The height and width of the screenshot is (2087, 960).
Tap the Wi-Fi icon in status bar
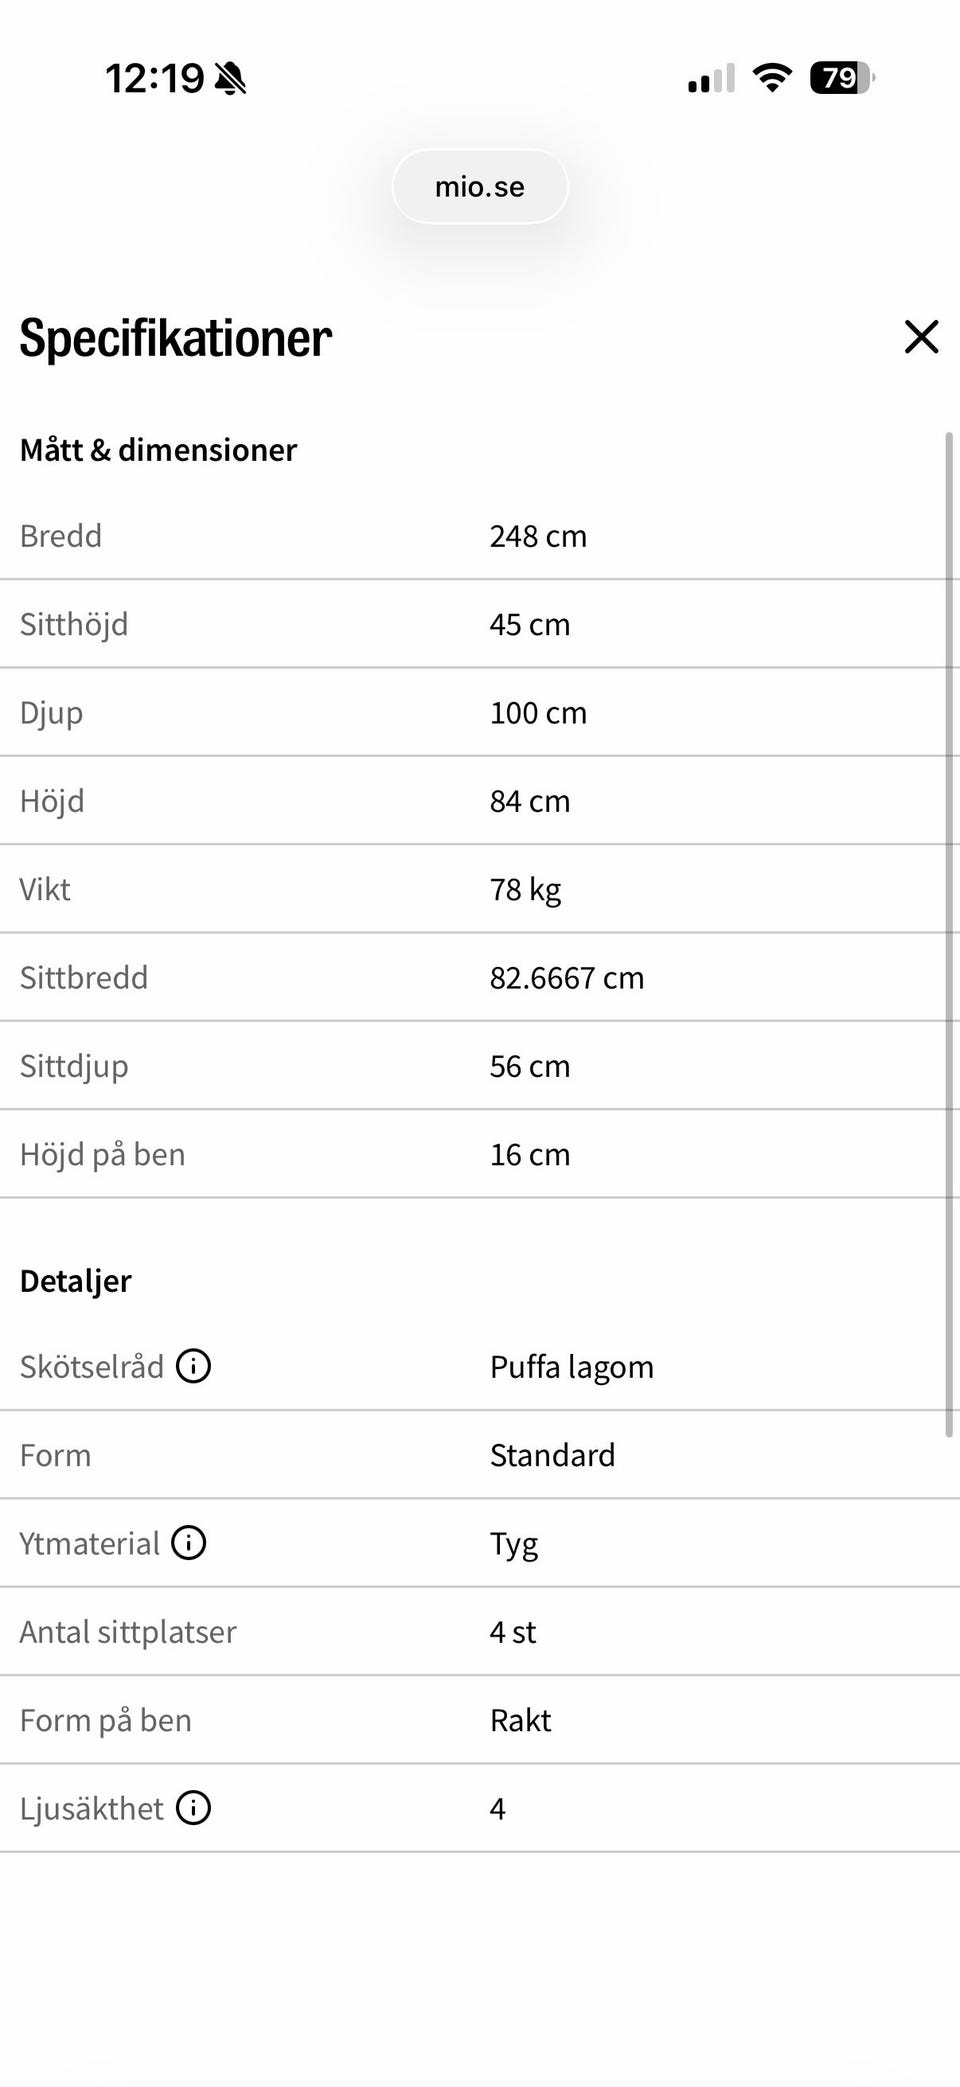tap(771, 78)
